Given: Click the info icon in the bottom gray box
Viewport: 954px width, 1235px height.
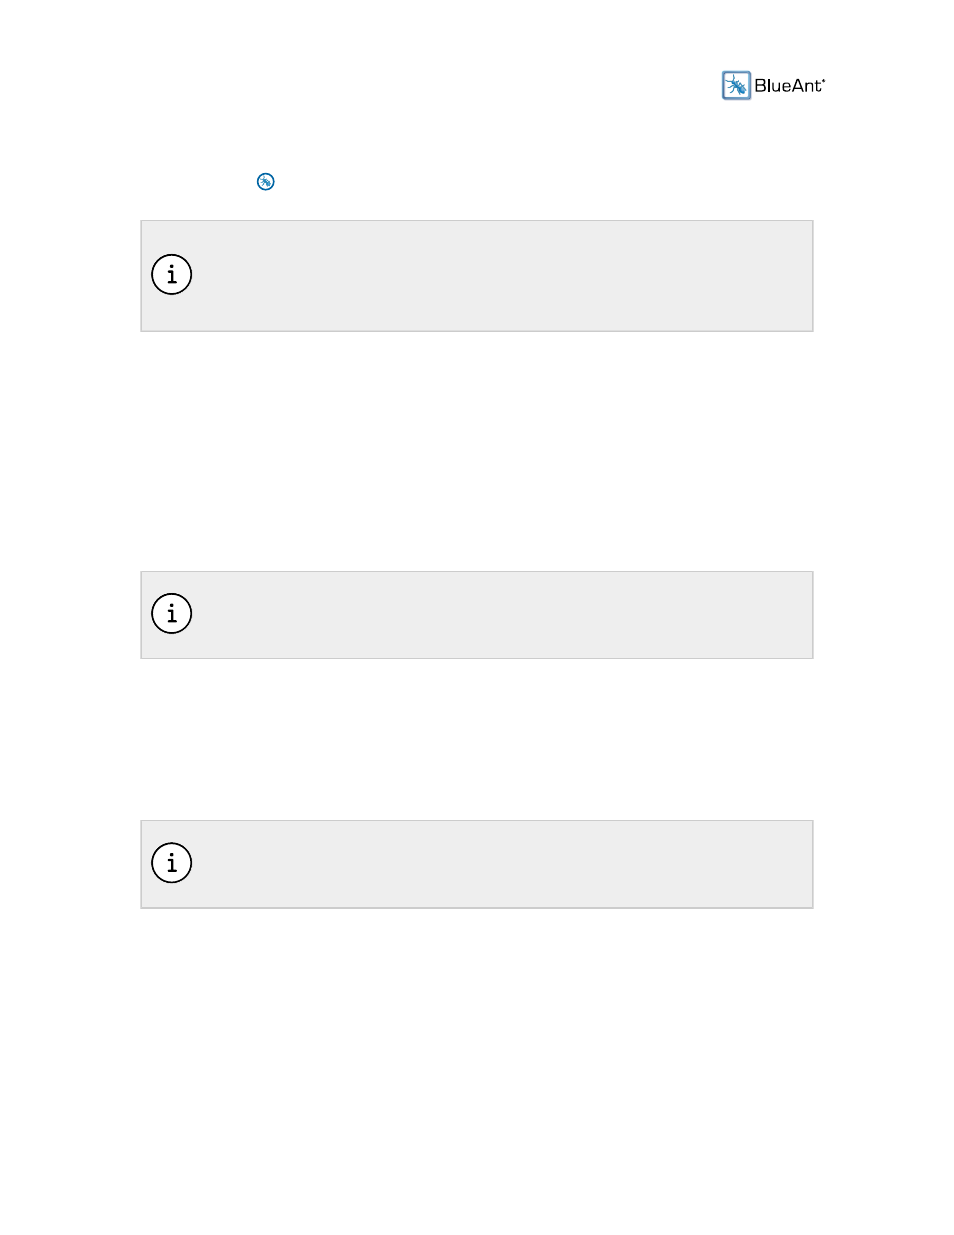Looking at the screenshot, I should [x=172, y=863].
